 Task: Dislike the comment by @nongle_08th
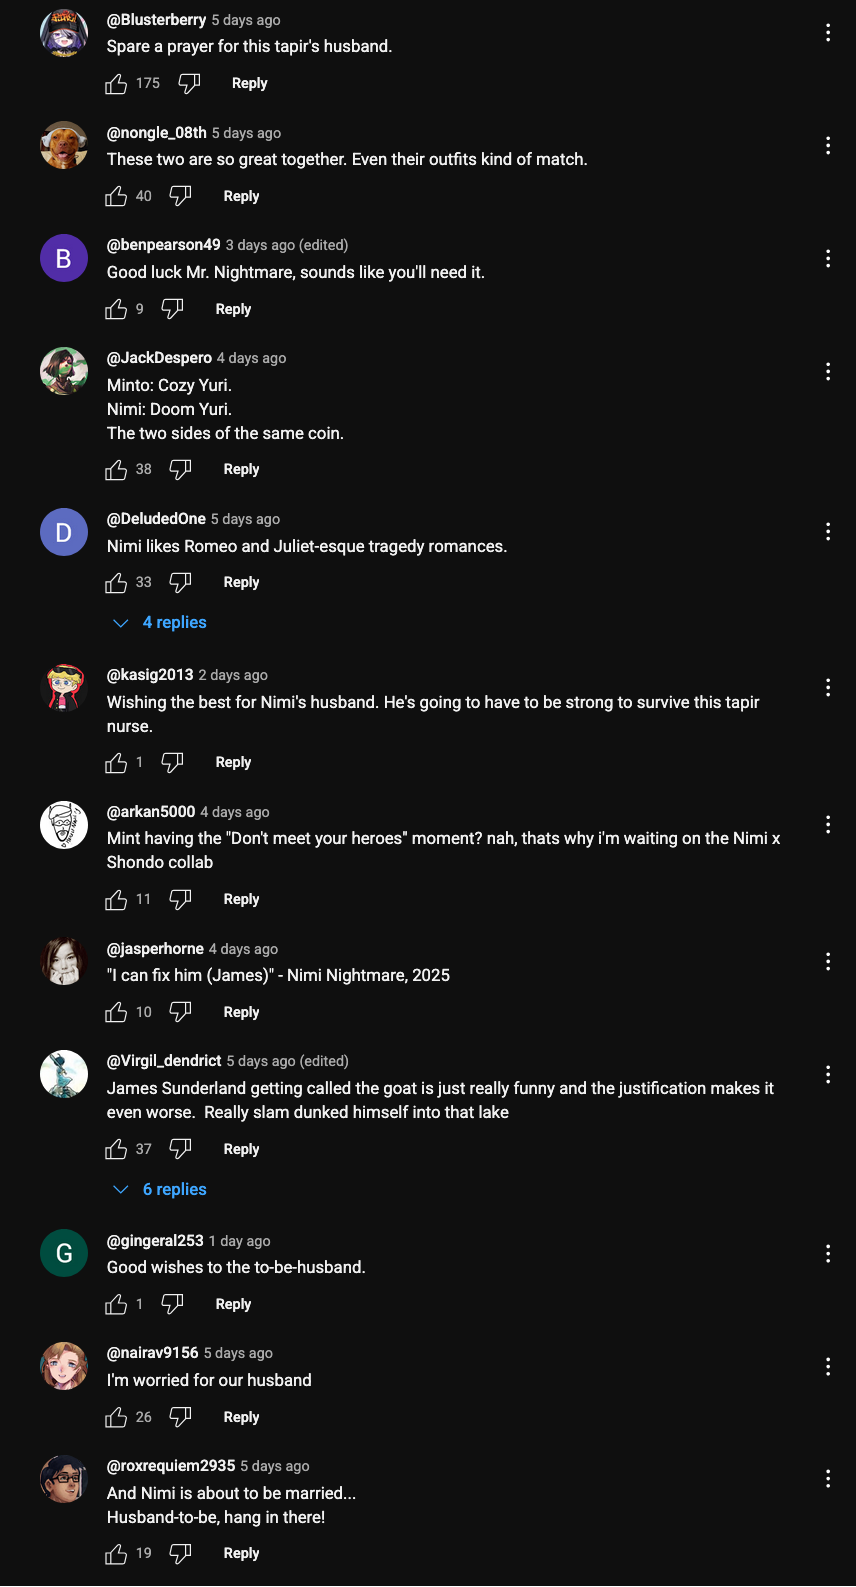point(180,196)
